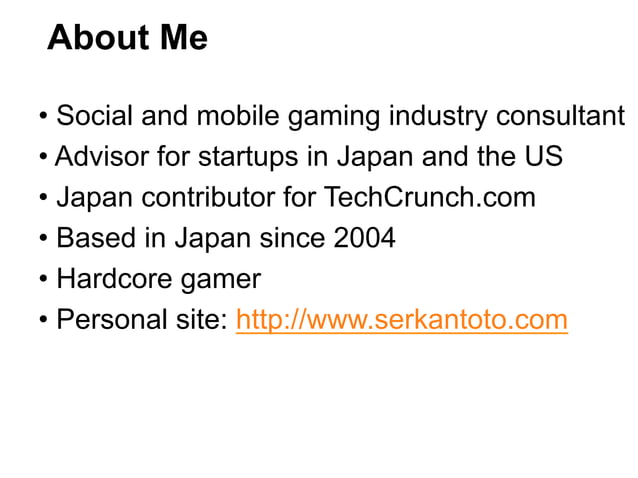
Task: Click the "About Me" slide title
Action: pos(127,37)
